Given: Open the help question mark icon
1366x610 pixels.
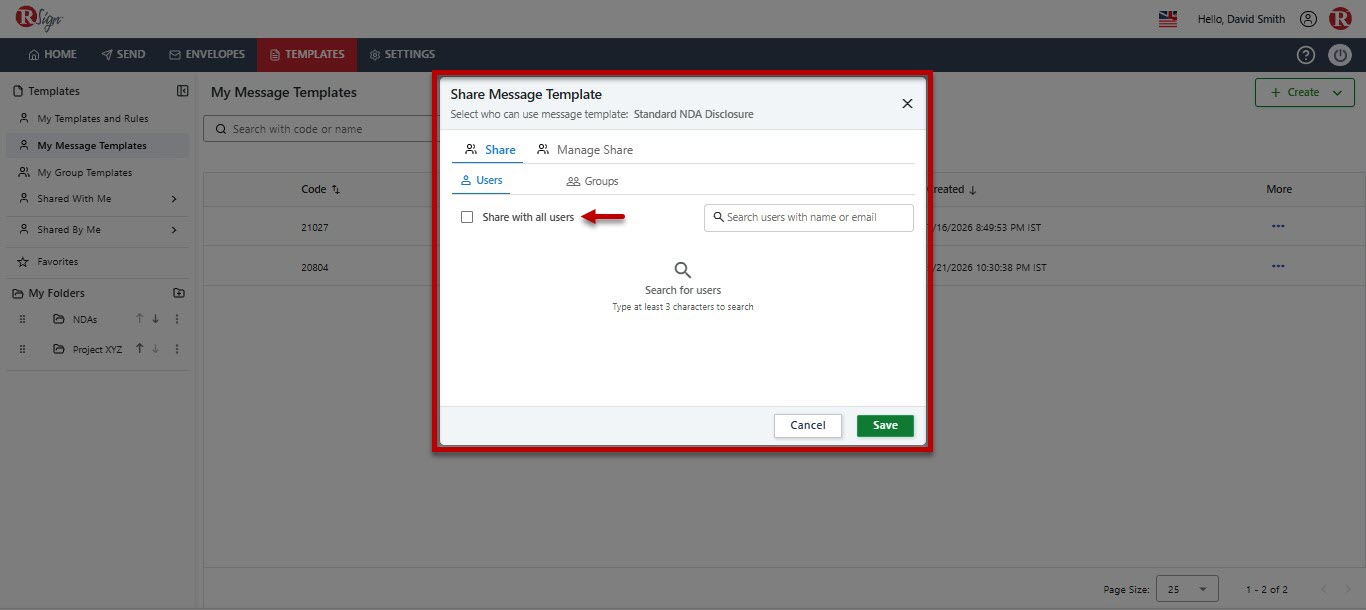Looking at the screenshot, I should (x=1306, y=55).
